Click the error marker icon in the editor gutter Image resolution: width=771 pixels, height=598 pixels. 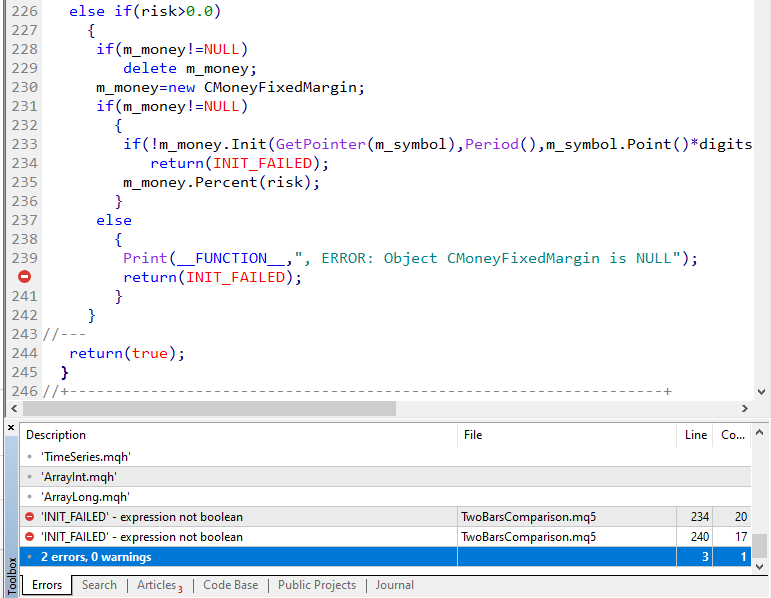click(24, 277)
